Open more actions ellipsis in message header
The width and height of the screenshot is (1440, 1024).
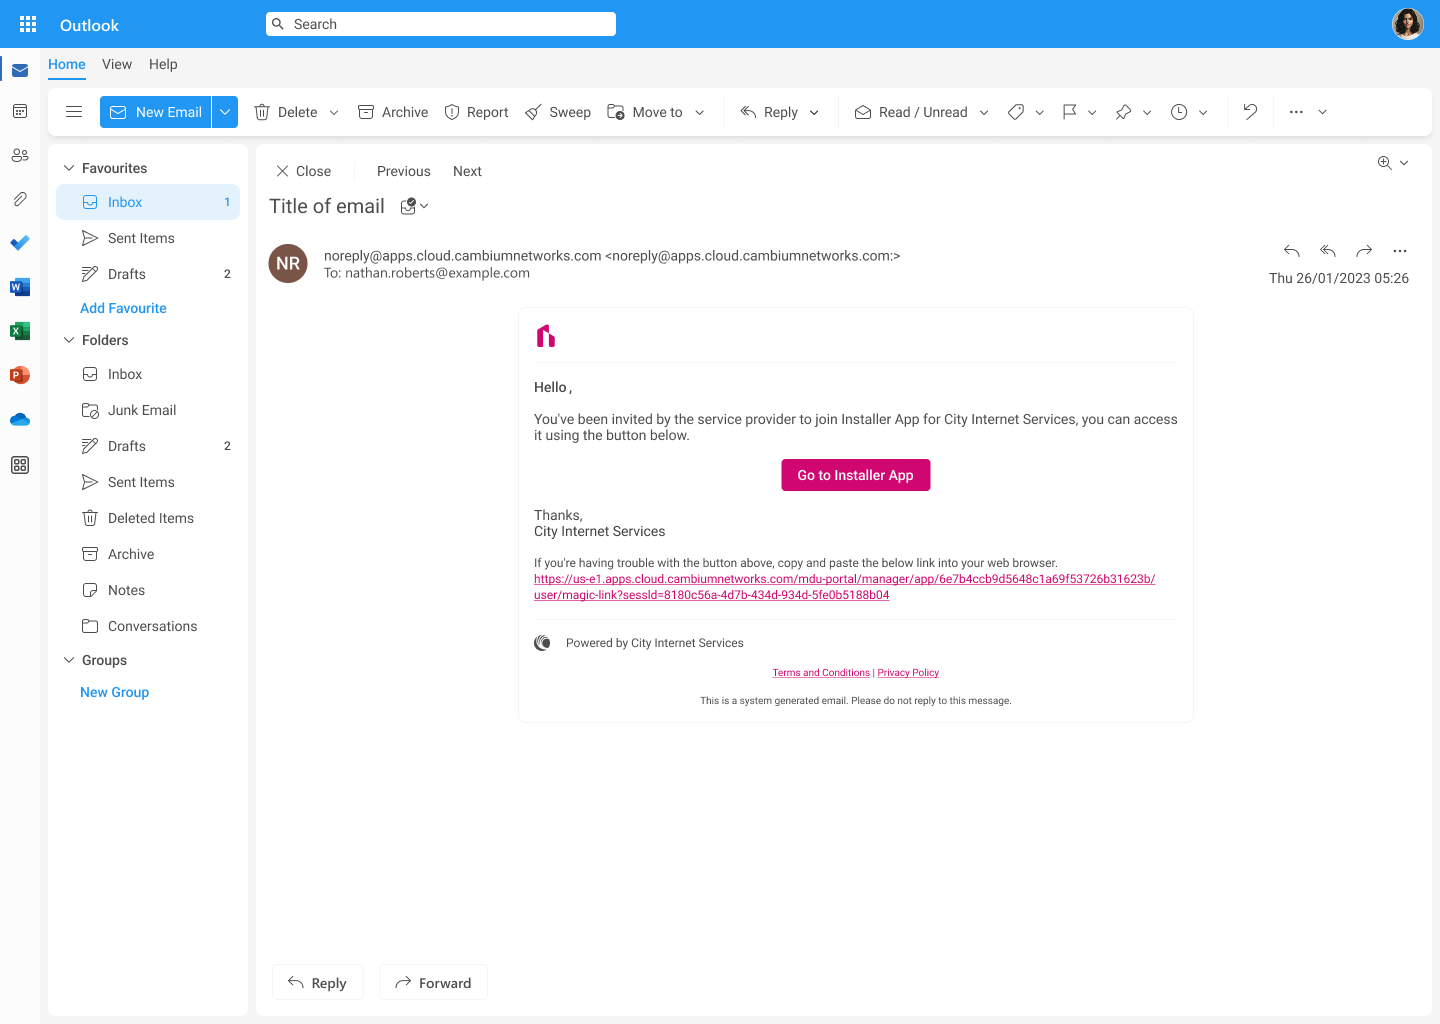tap(1400, 251)
